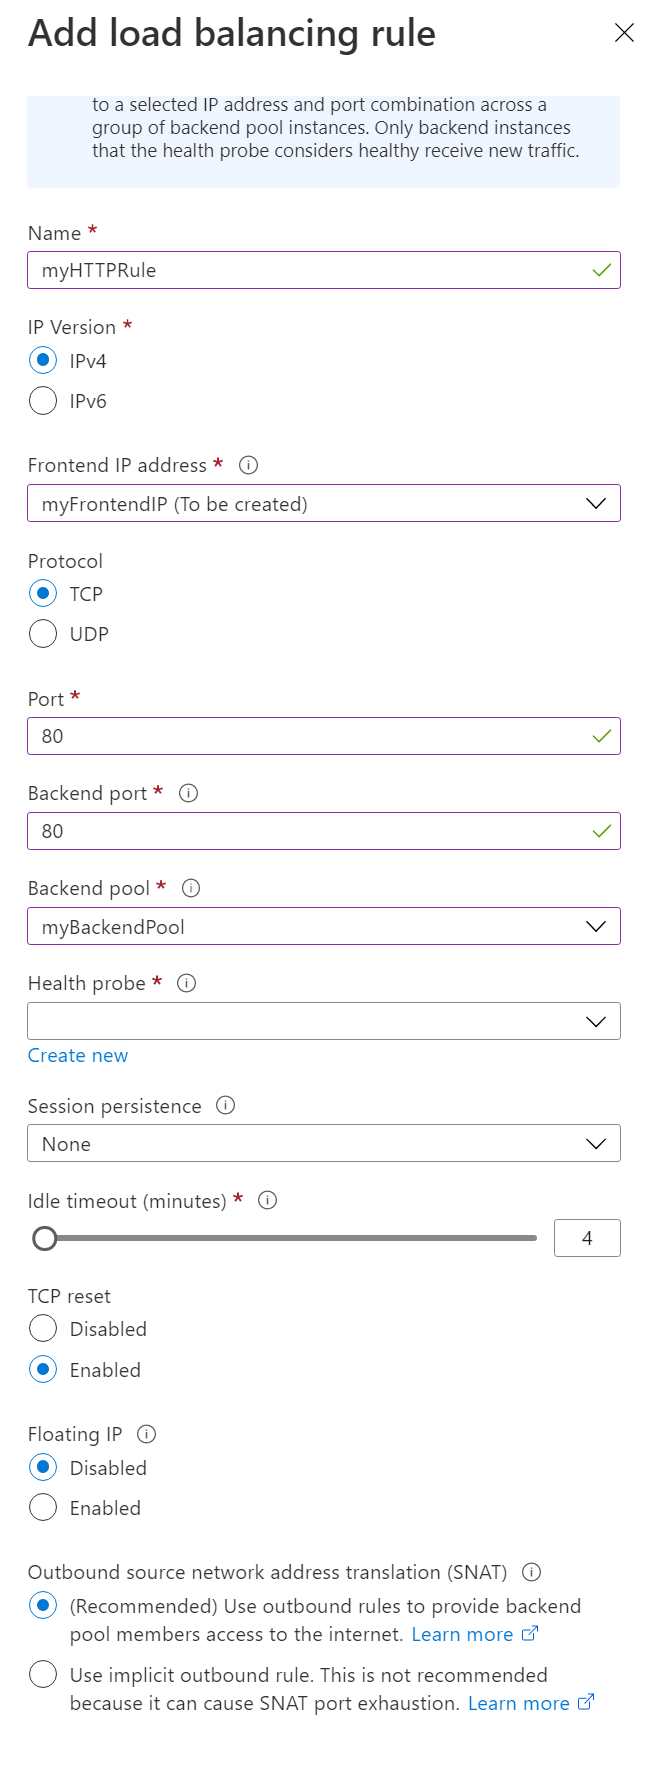Open the Session persistence dropdown
The height and width of the screenshot is (1779, 652).
pos(323,1143)
